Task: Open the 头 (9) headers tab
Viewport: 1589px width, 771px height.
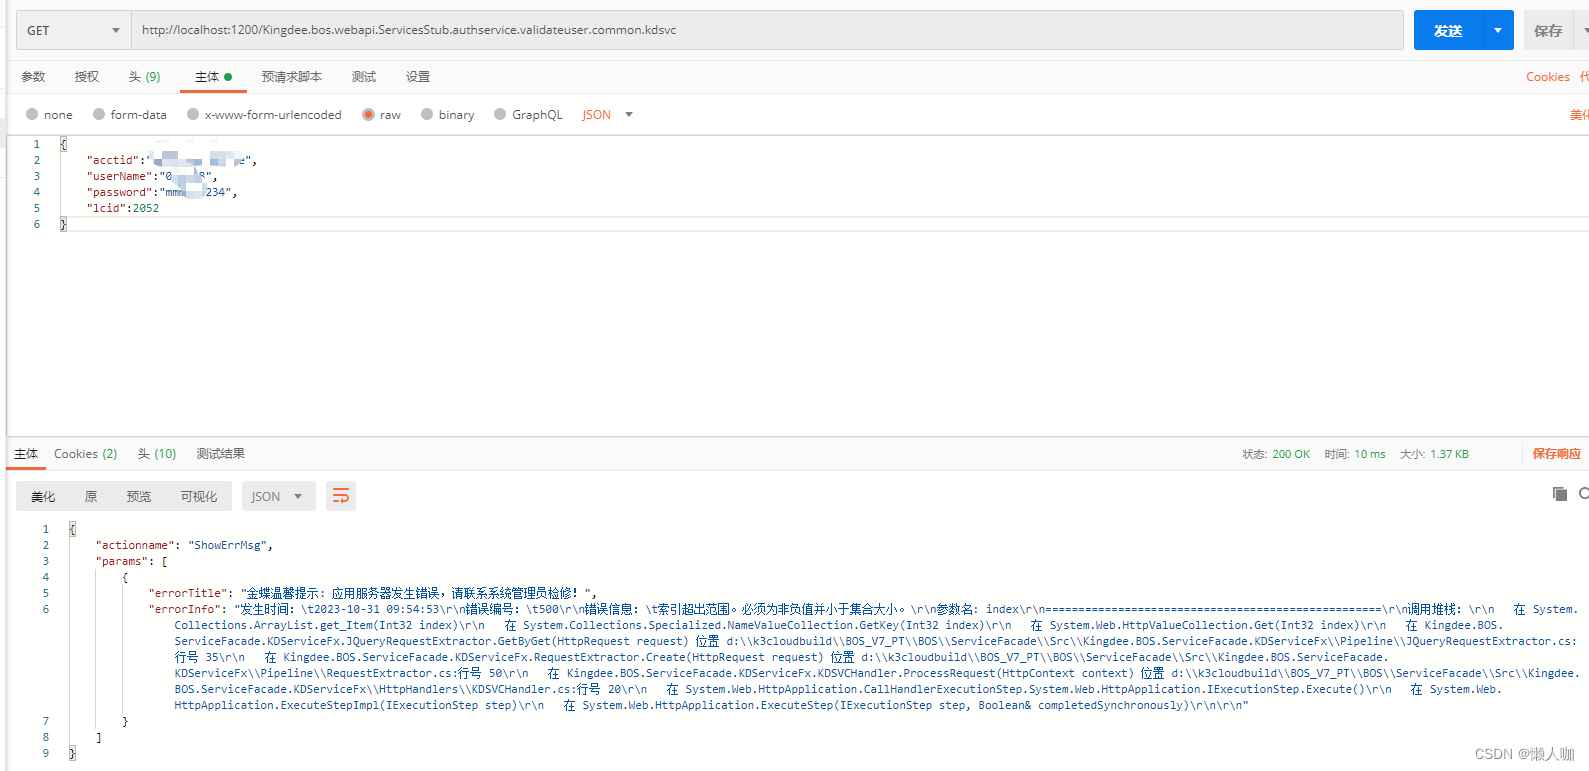Action: coord(144,77)
